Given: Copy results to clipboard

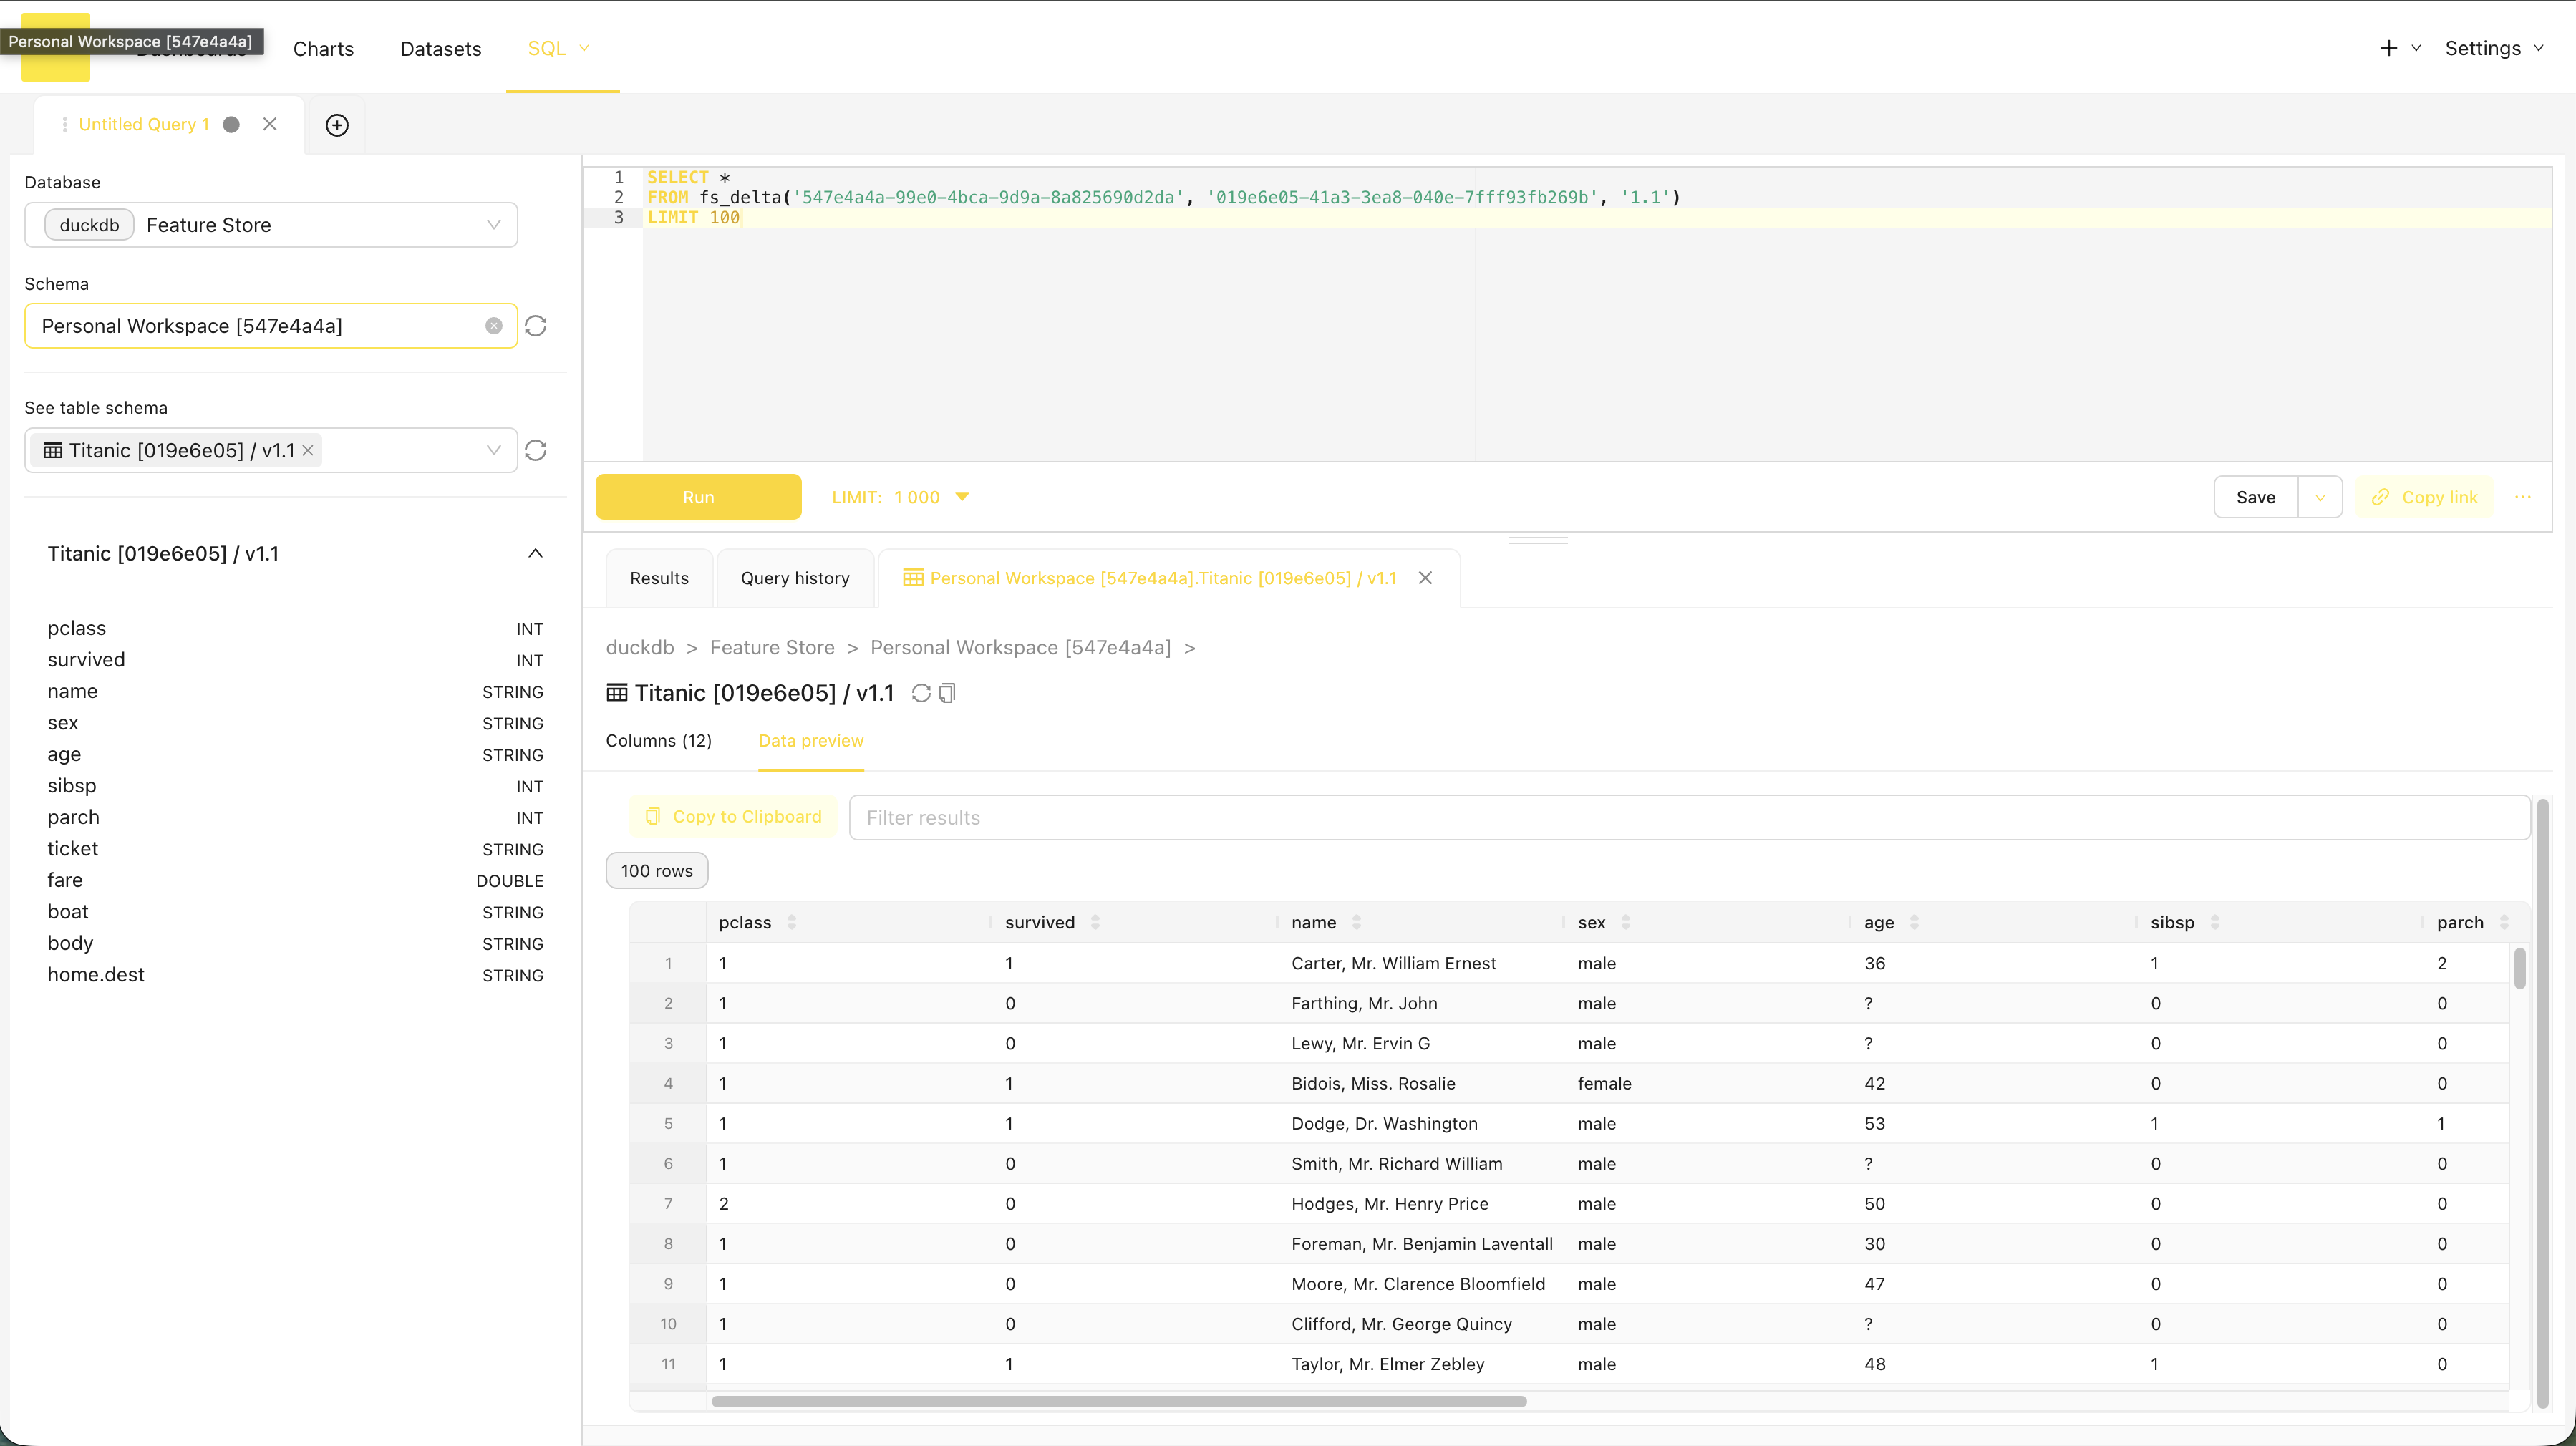Looking at the screenshot, I should 733,817.
